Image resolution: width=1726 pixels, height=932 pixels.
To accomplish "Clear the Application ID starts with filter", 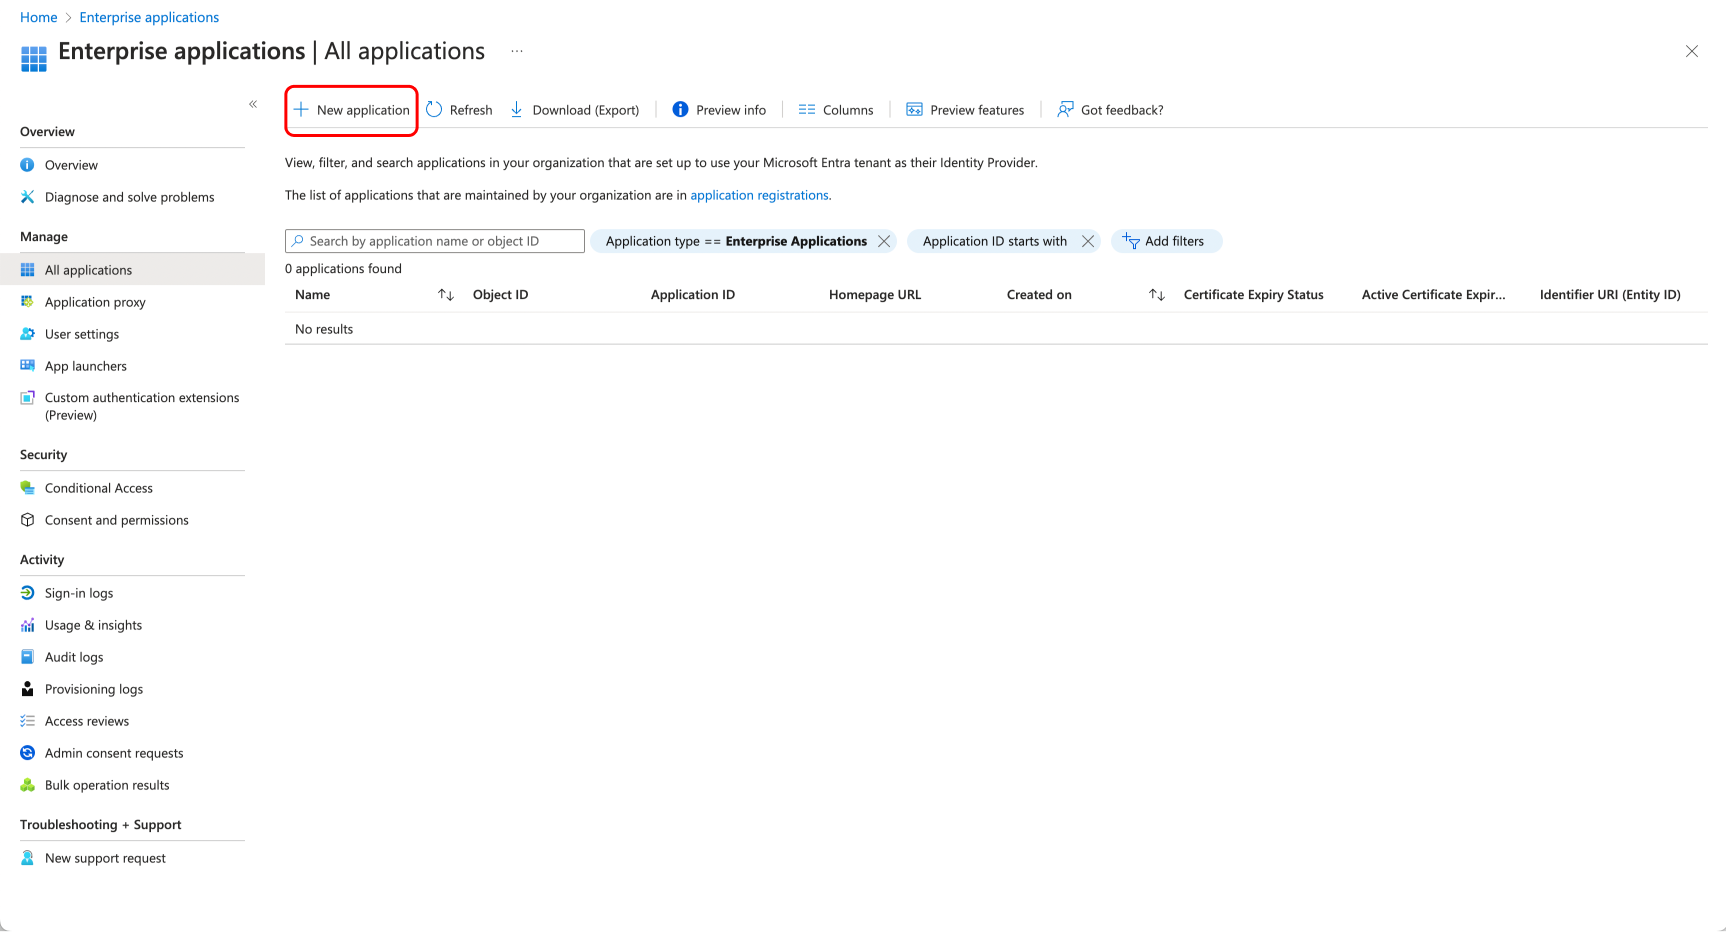I will tap(1088, 241).
